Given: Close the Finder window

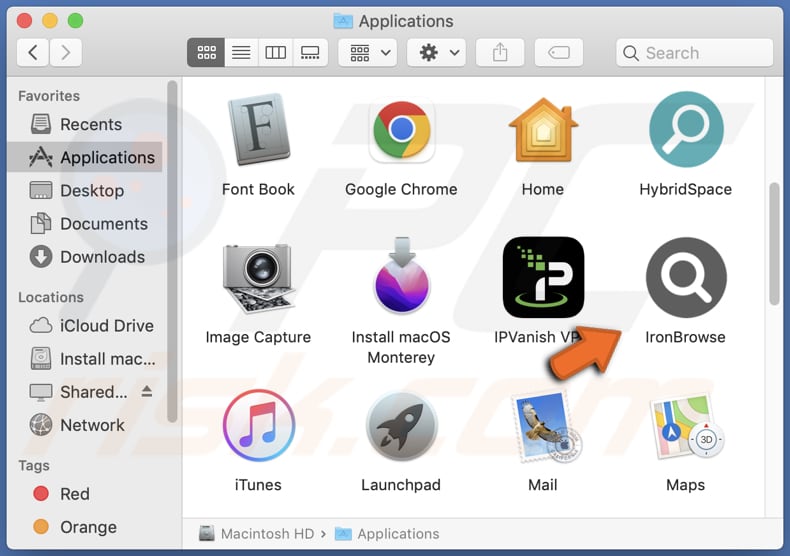Looking at the screenshot, I should pyautogui.click(x=24, y=21).
